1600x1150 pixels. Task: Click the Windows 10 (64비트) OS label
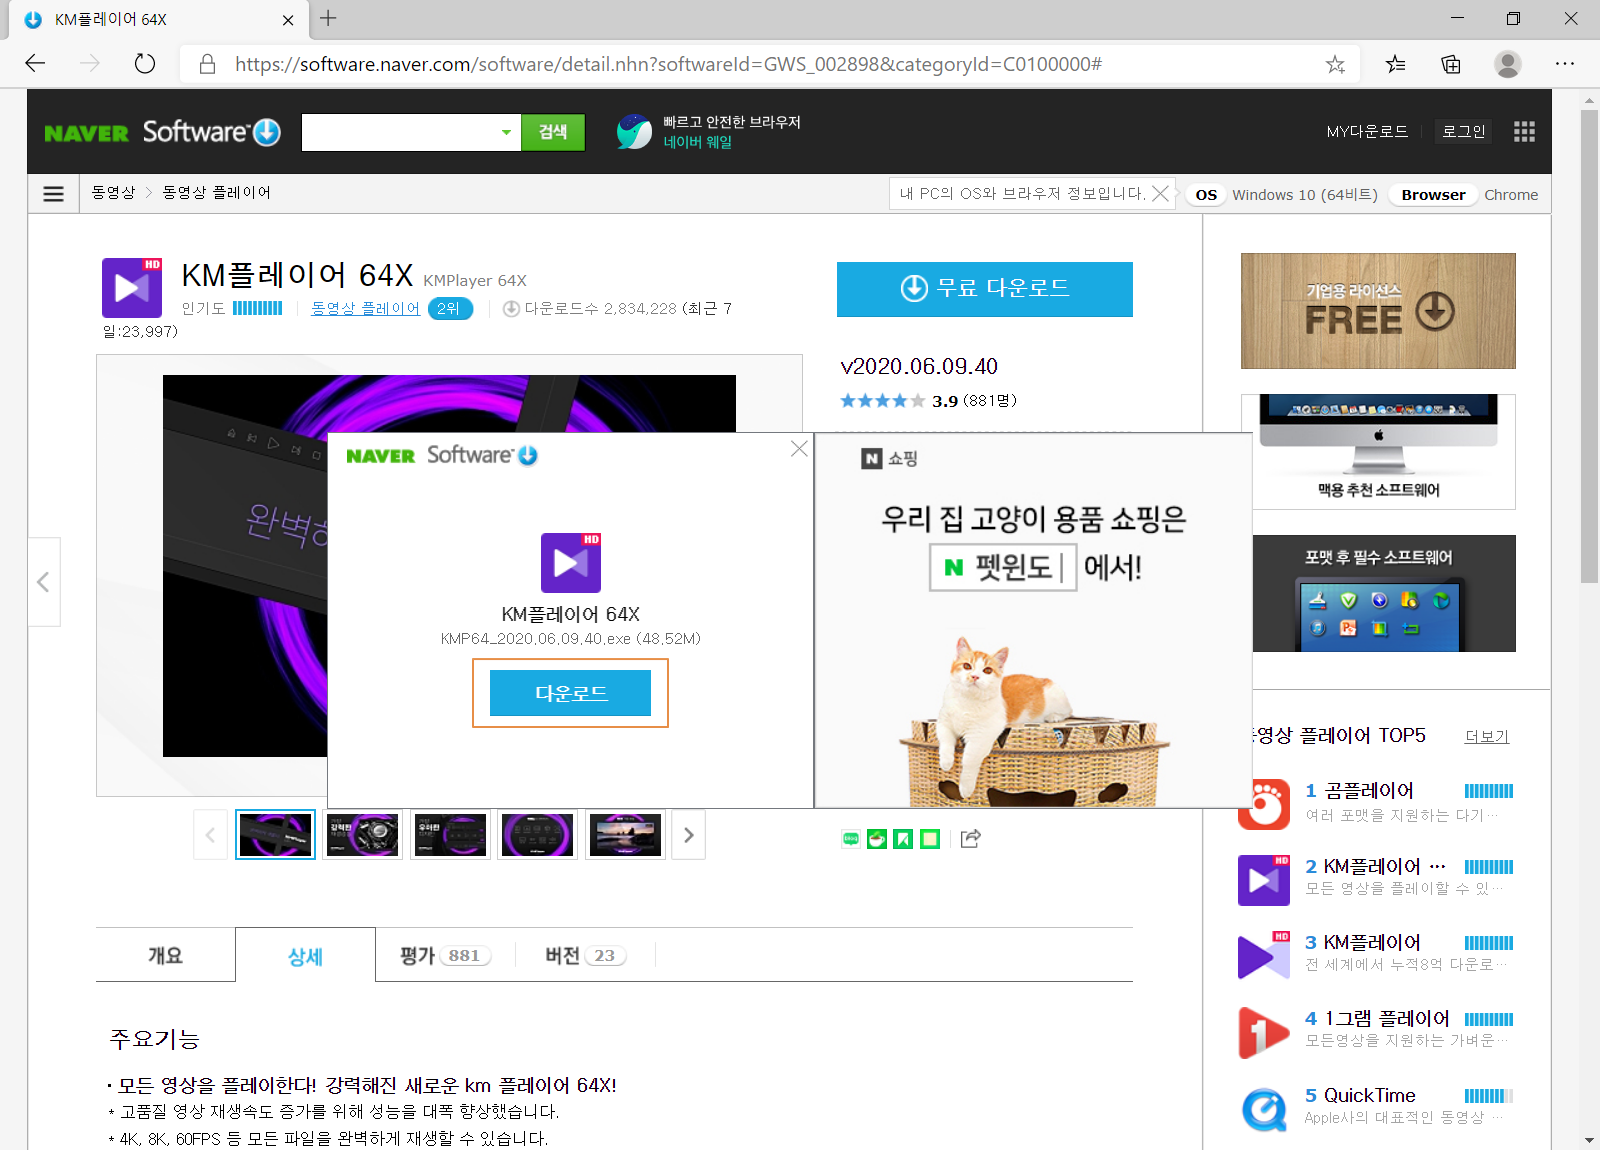click(1305, 195)
